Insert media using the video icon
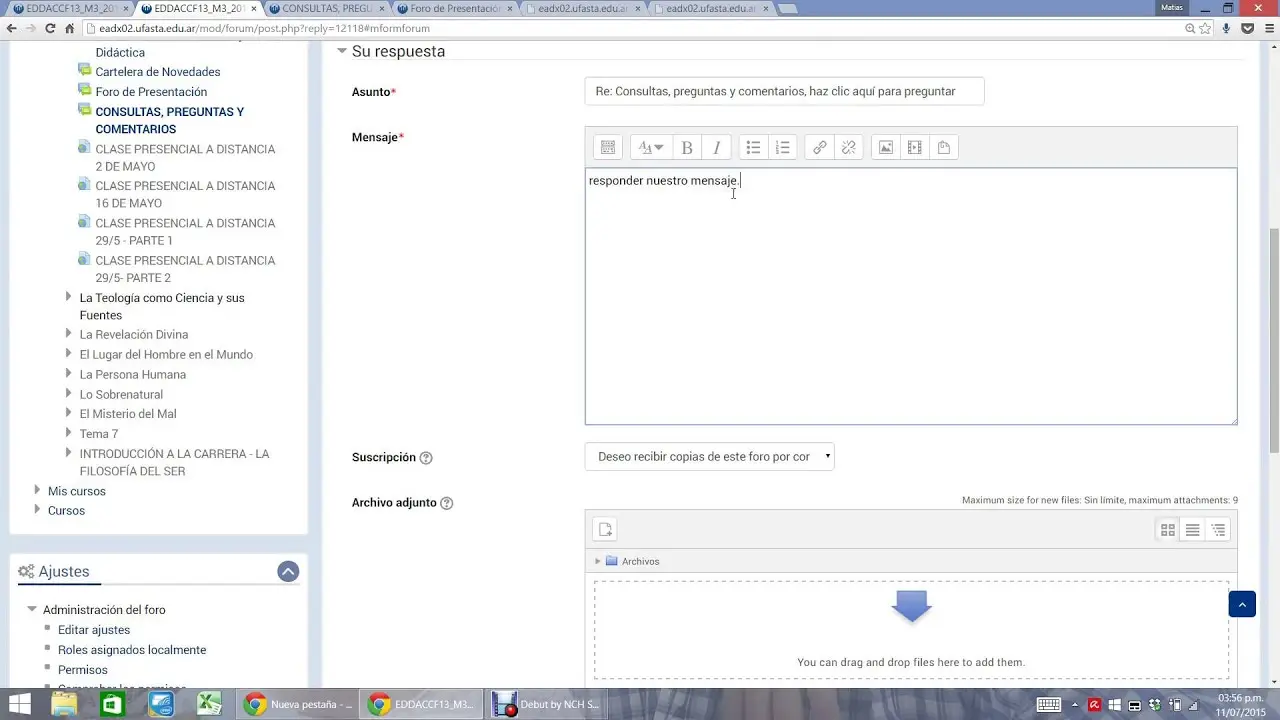Image resolution: width=1280 pixels, height=720 pixels. point(914,148)
